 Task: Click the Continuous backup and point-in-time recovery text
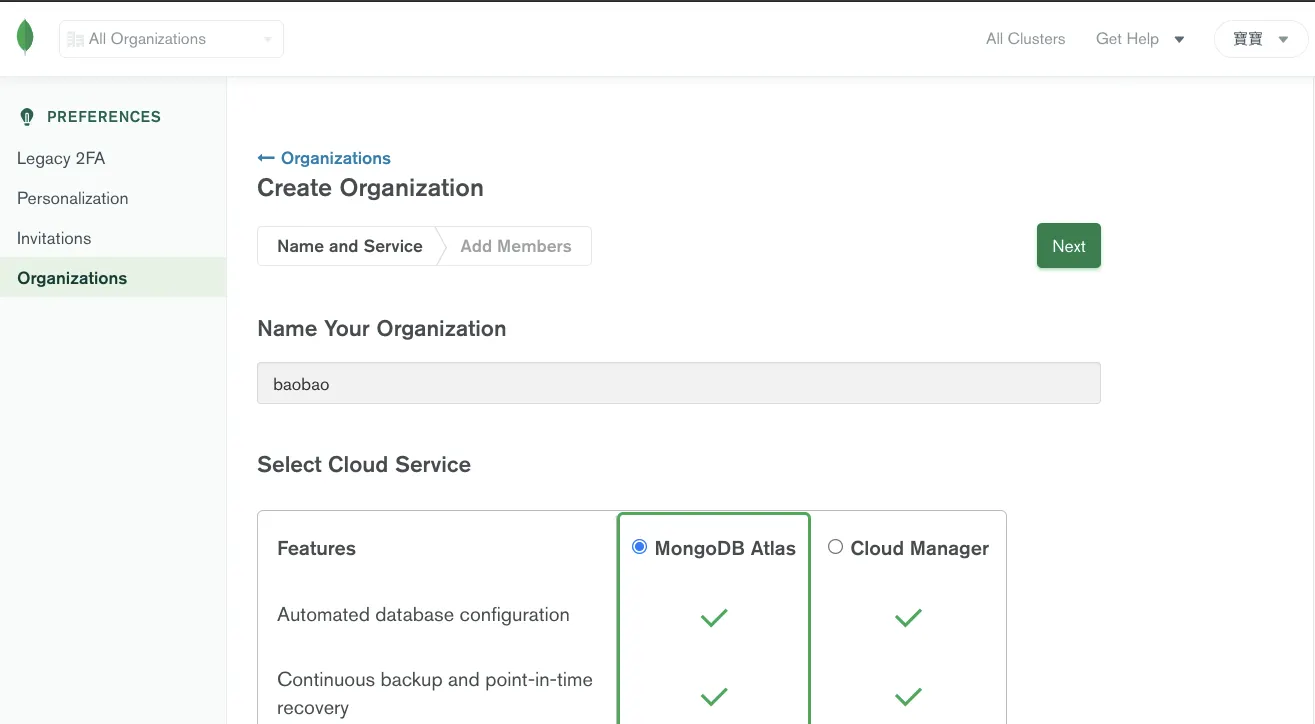tap(435, 694)
